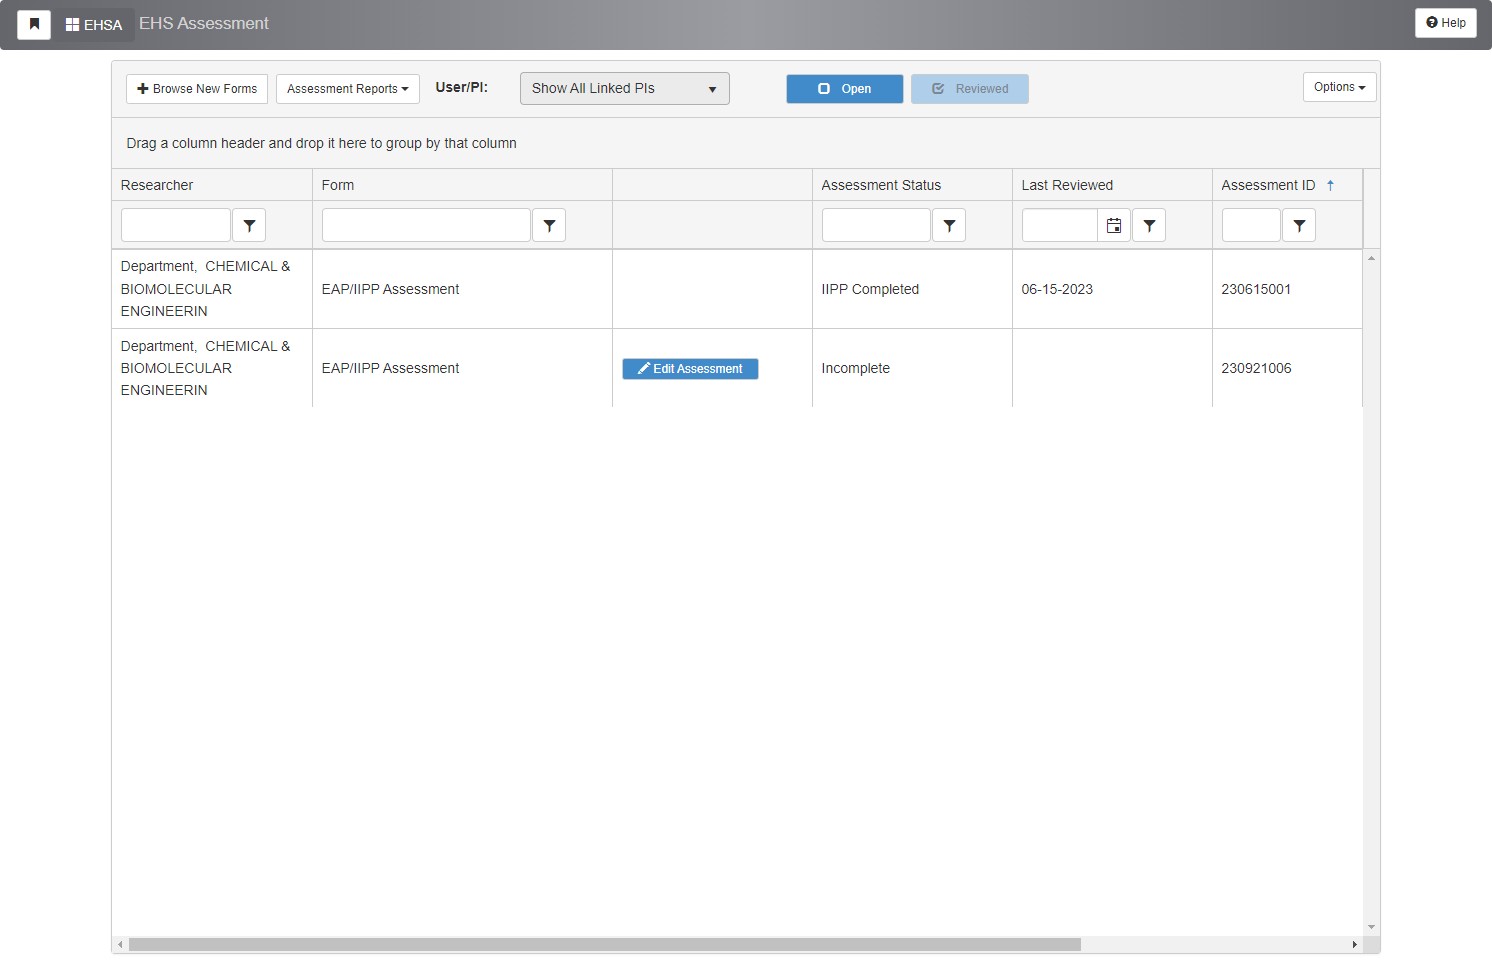Focus the Researcher filter text box
Screen dimensions: 1492x962
(x=176, y=226)
